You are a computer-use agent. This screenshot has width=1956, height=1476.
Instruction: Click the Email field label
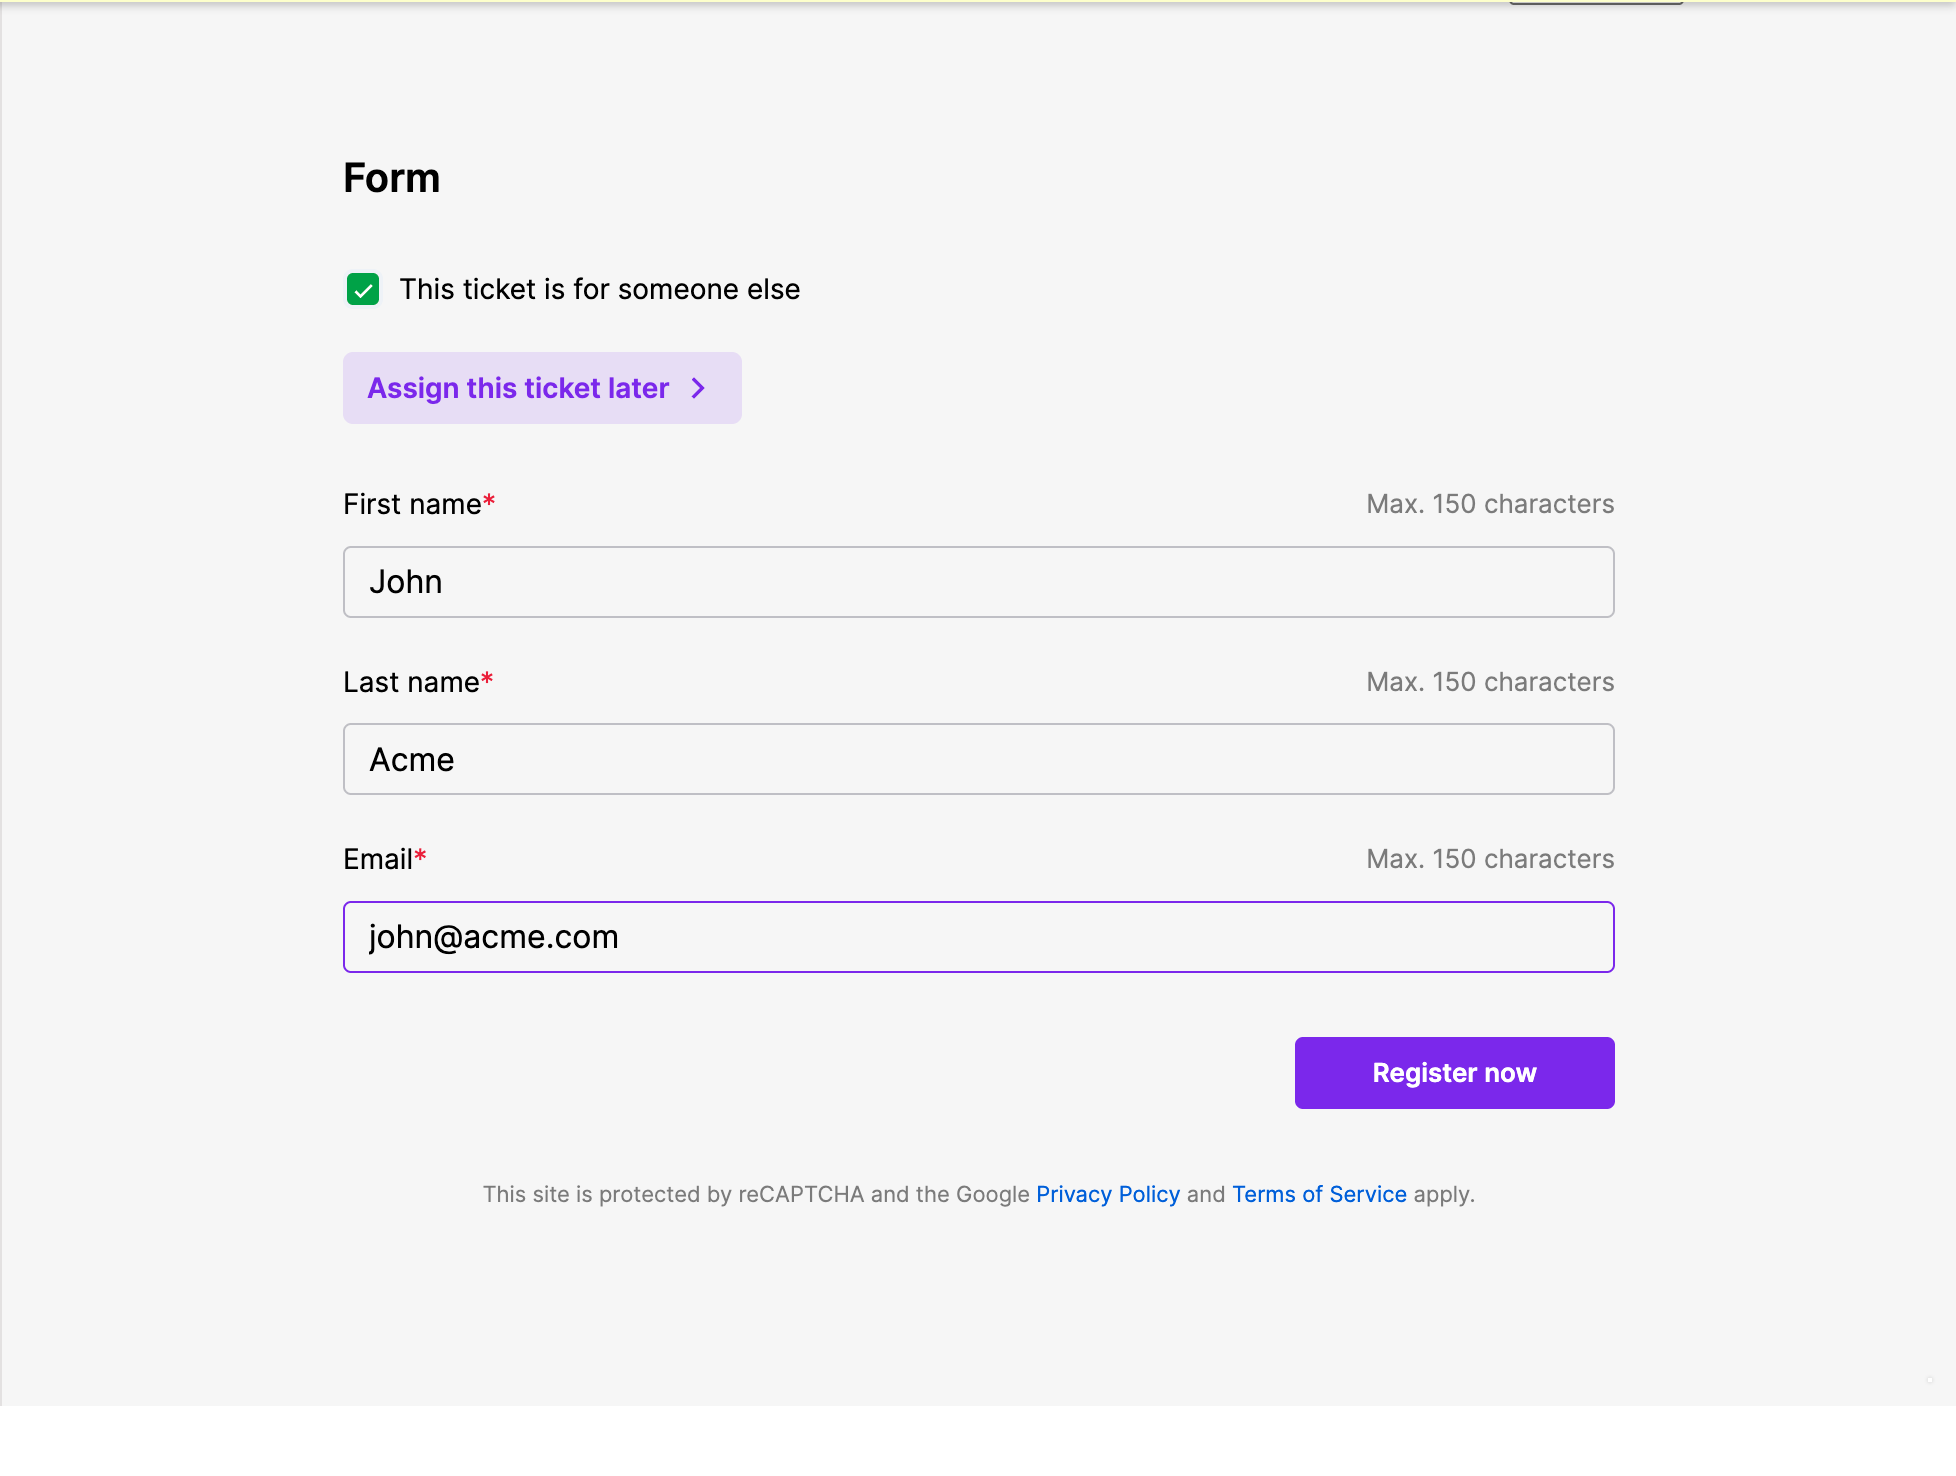point(377,859)
